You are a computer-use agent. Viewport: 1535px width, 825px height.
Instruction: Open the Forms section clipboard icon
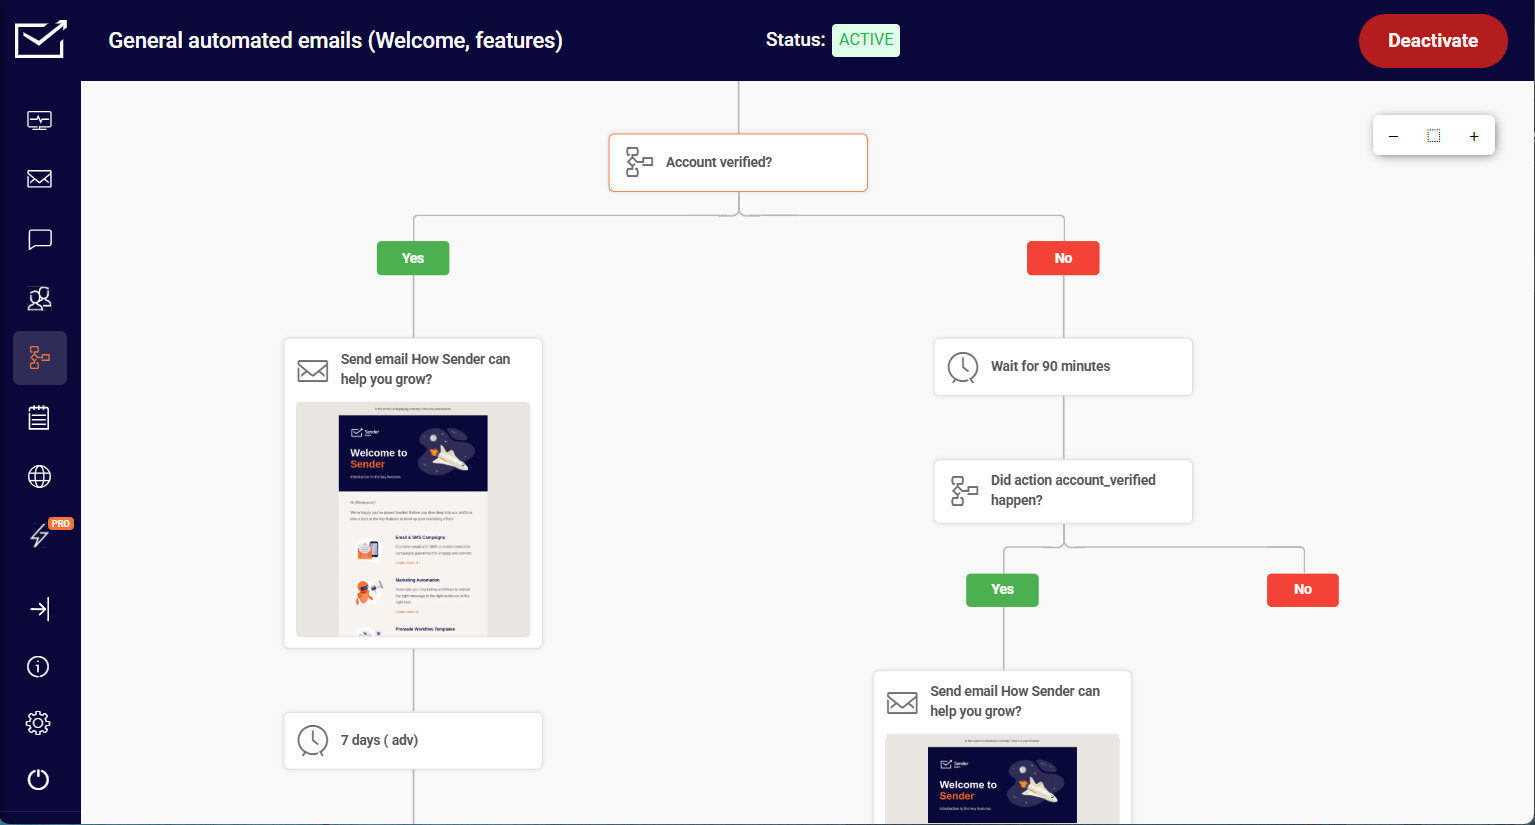tap(39, 417)
